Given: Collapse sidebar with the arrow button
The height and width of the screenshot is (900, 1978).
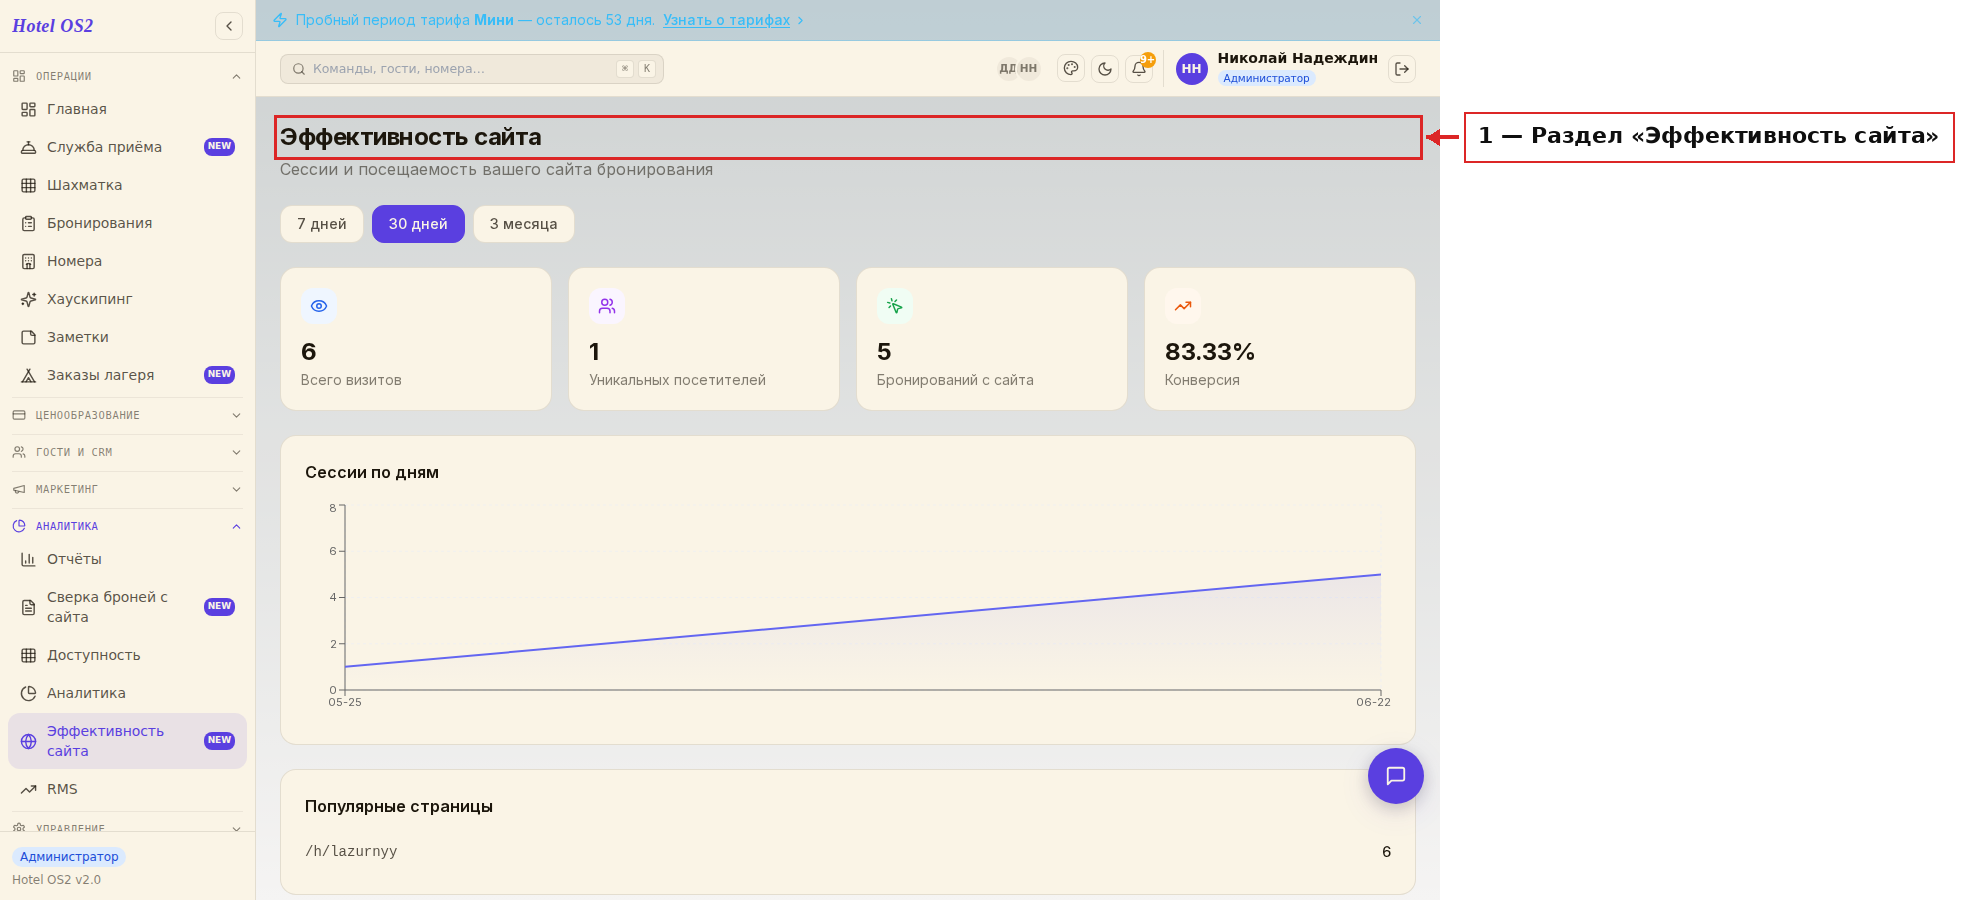Looking at the screenshot, I should [x=229, y=26].
